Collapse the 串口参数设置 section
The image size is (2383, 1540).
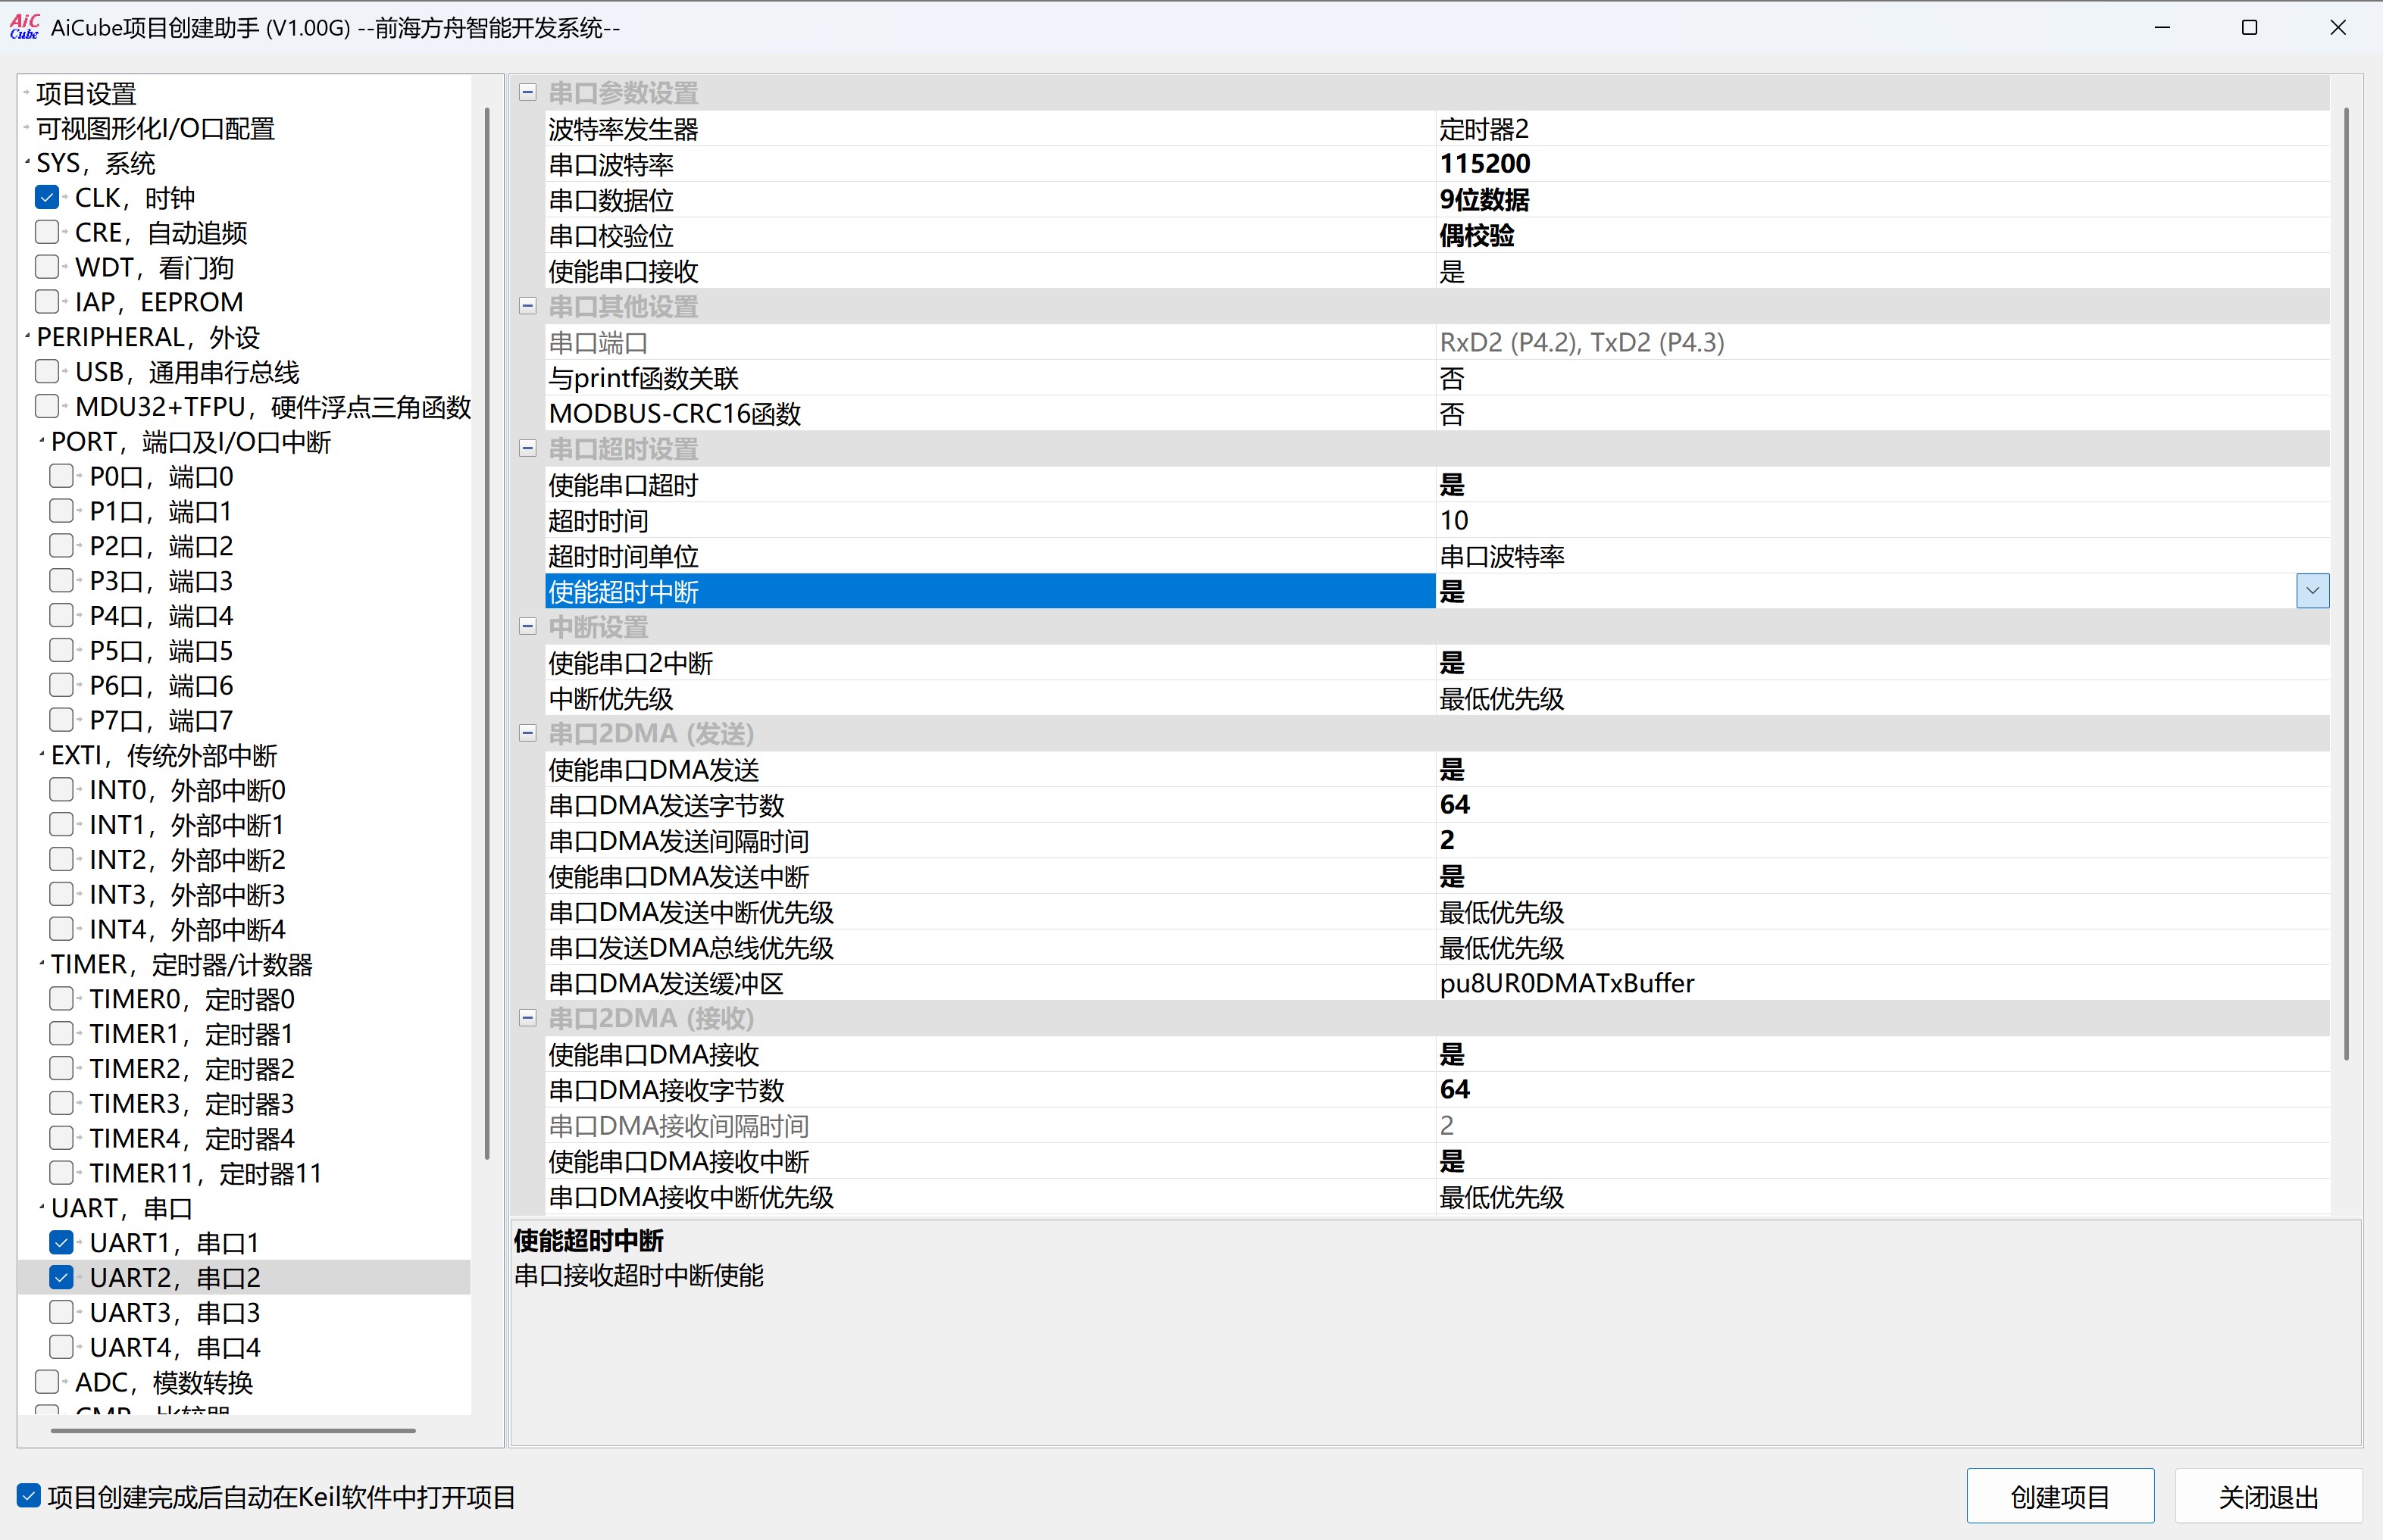[528, 93]
